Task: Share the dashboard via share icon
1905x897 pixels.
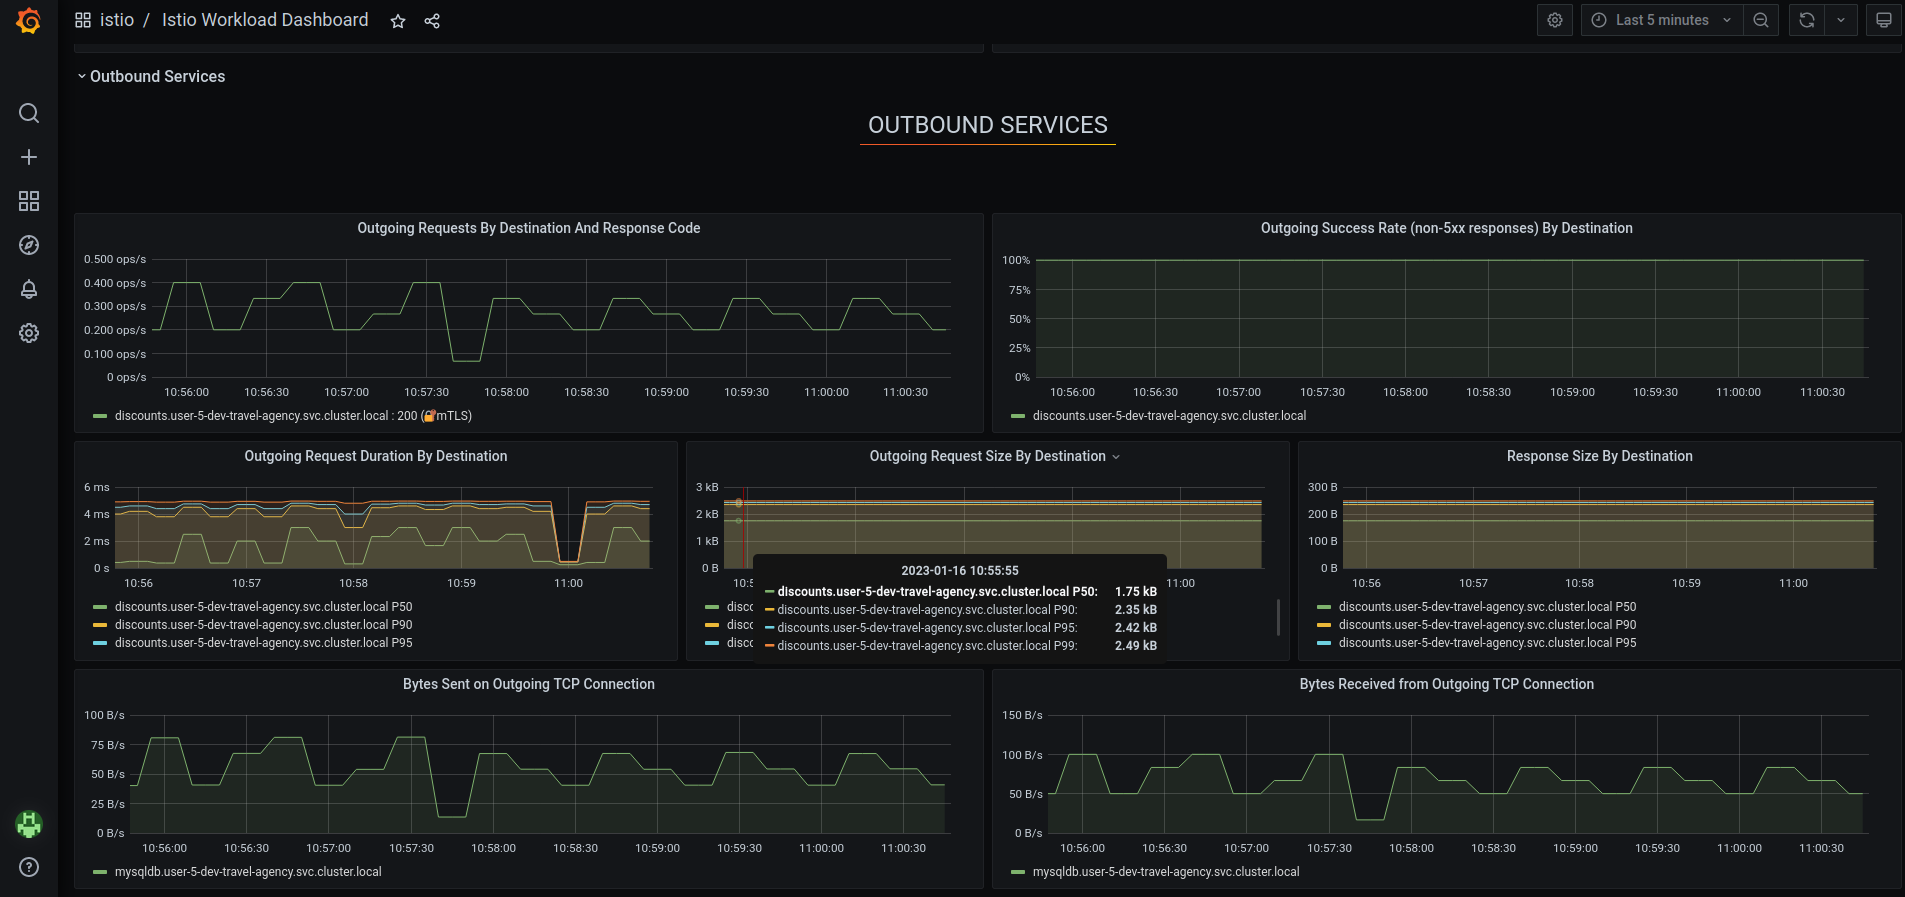Action: [432, 21]
